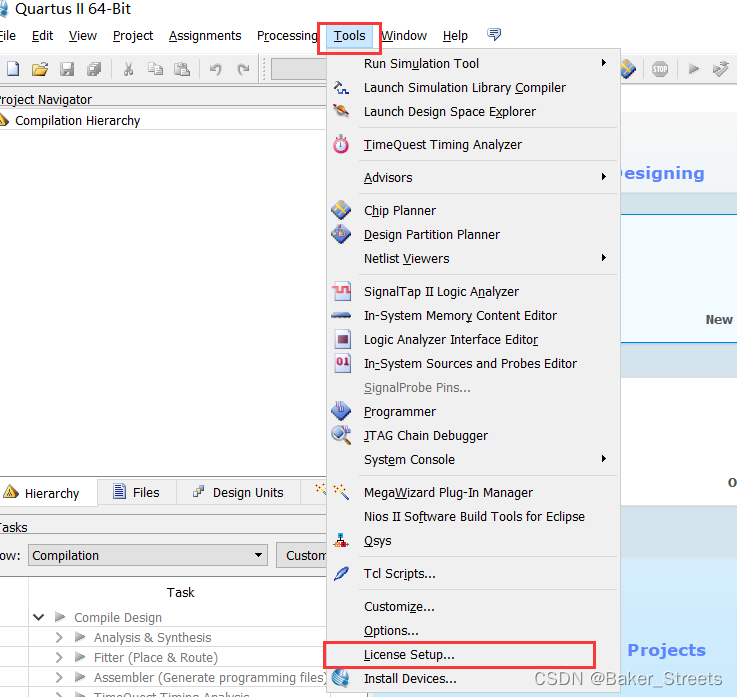This screenshot has width=737, height=697.
Task: Click the Save All toolbar icon
Action: [94, 70]
